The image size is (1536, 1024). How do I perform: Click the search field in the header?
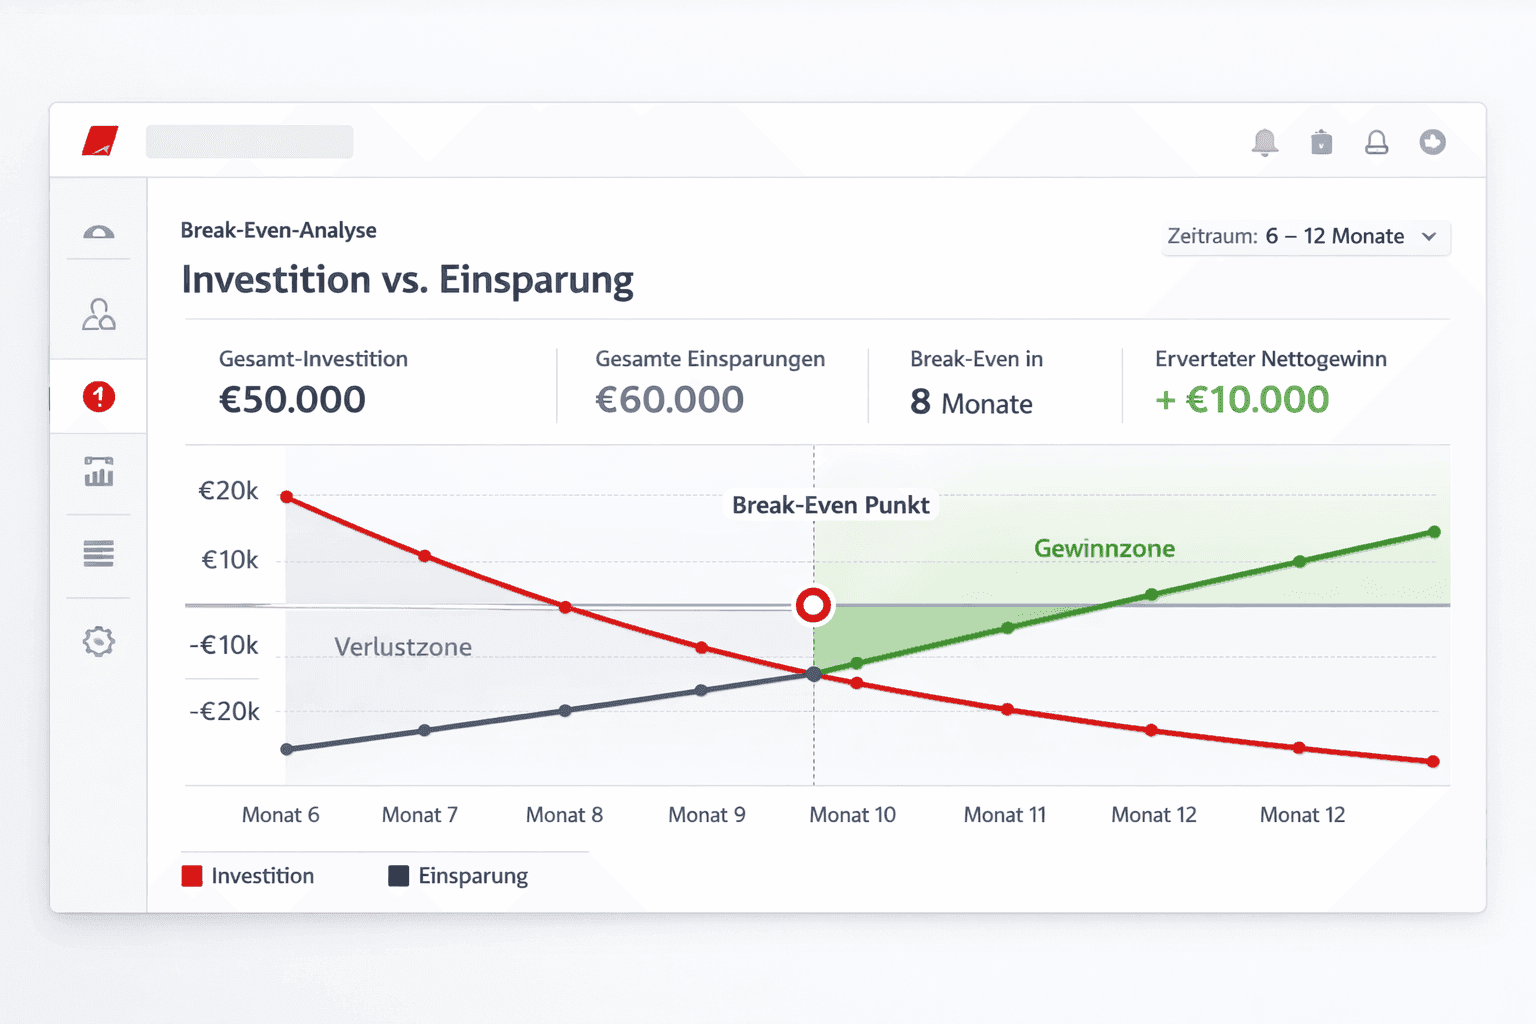tap(249, 142)
